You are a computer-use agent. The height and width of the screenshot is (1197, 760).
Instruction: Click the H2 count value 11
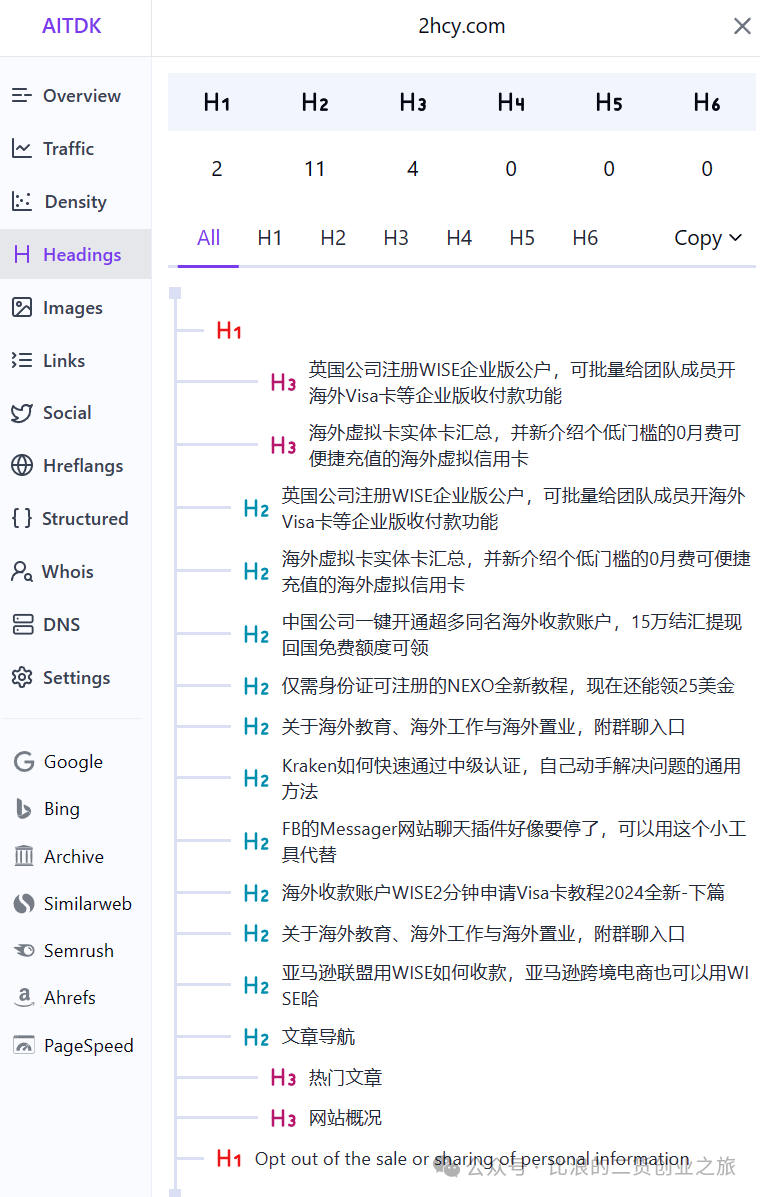pyautogui.click(x=315, y=169)
